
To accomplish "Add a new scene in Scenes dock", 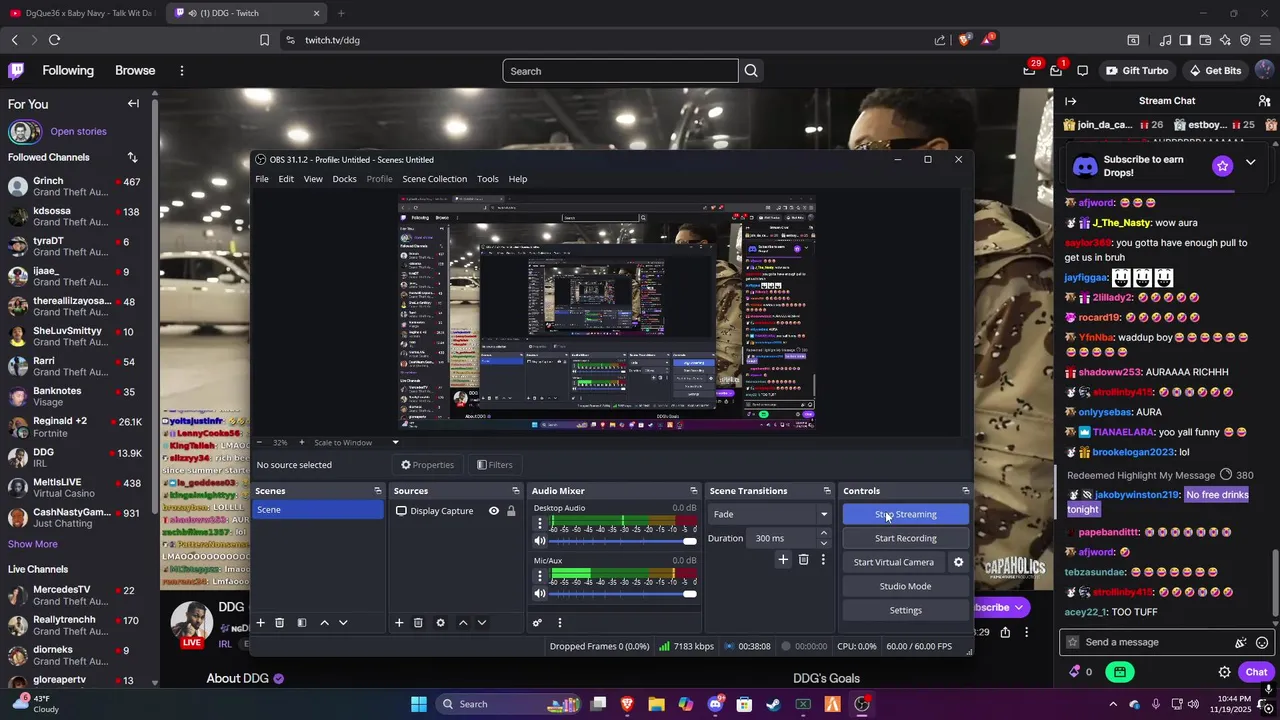I will click(x=260, y=622).
